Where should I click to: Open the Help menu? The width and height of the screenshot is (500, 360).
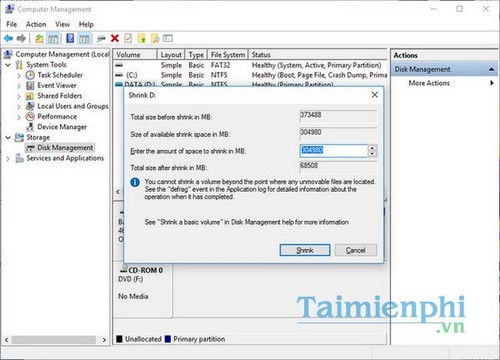pyautogui.click(x=86, y=24)
